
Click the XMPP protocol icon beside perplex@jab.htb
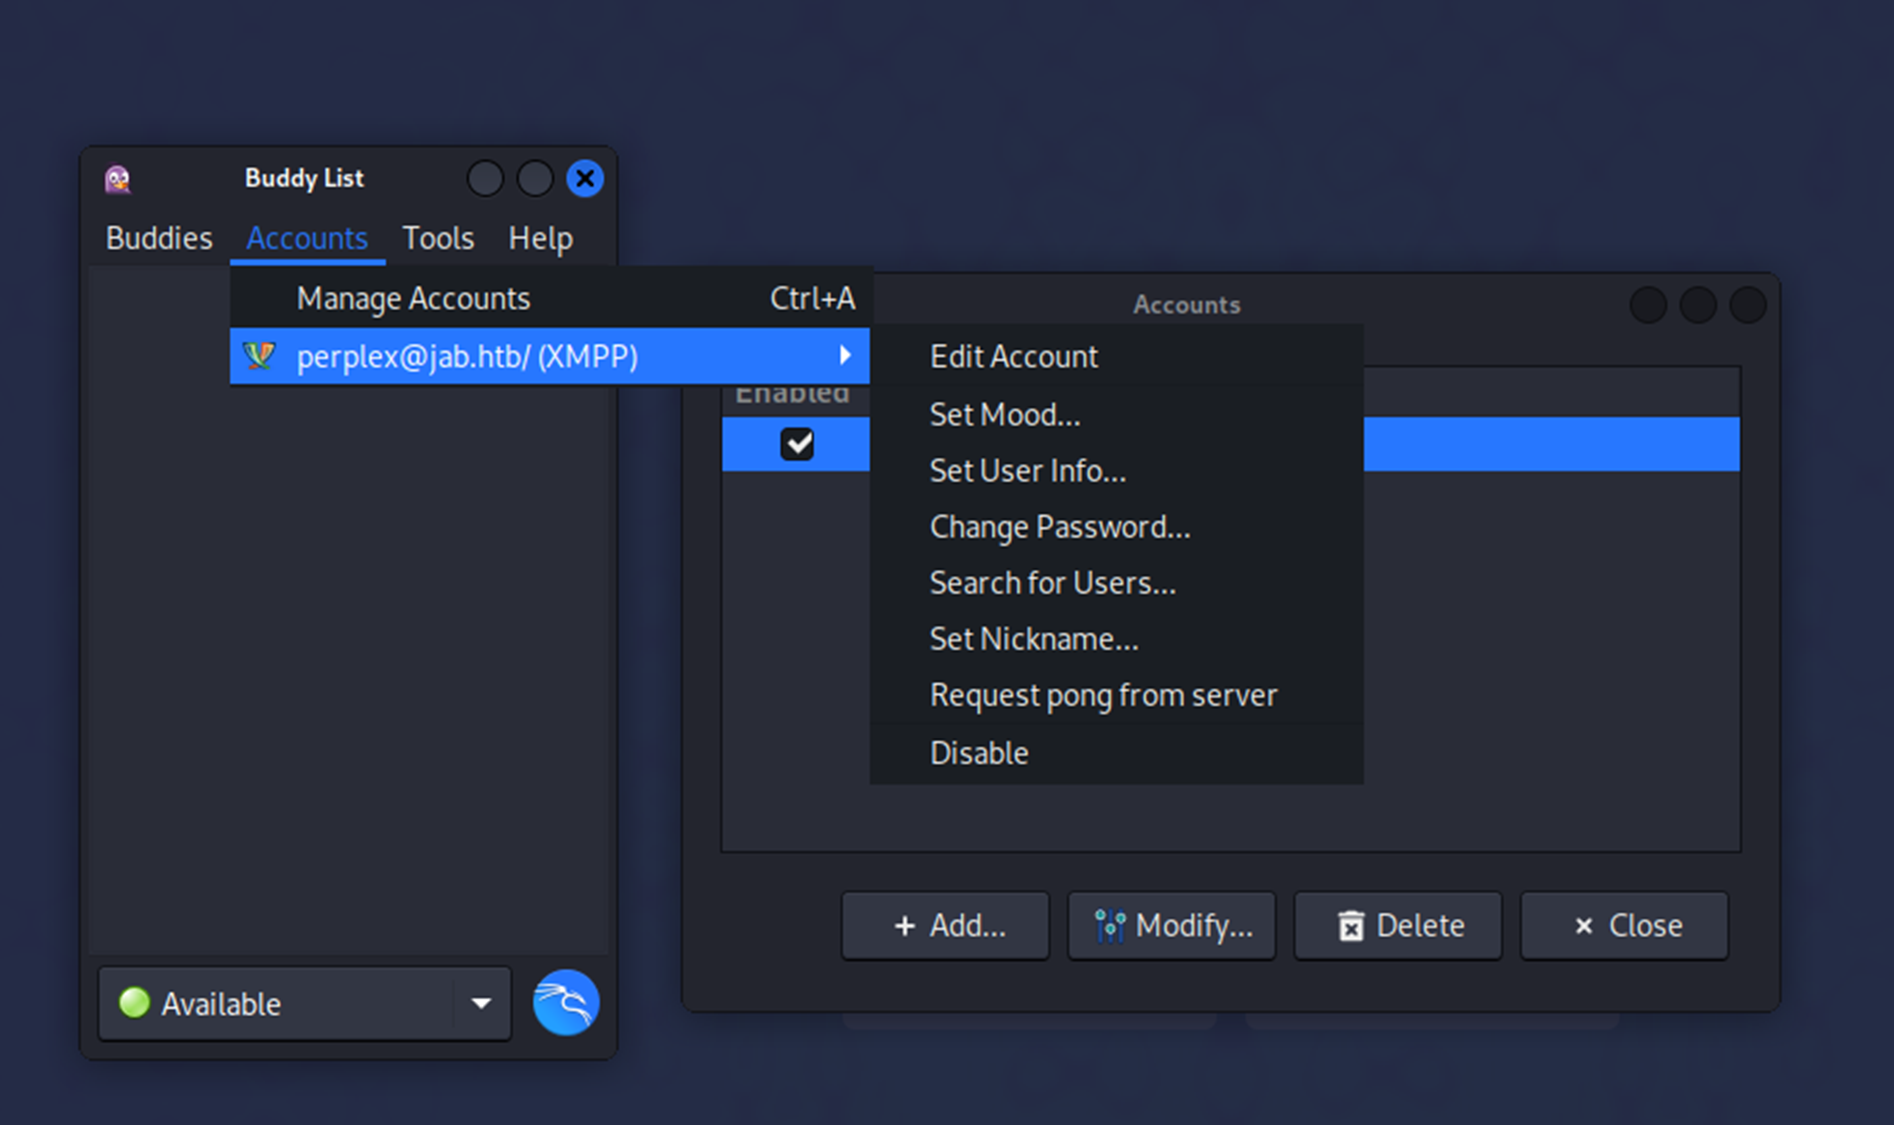pos(259,356)
